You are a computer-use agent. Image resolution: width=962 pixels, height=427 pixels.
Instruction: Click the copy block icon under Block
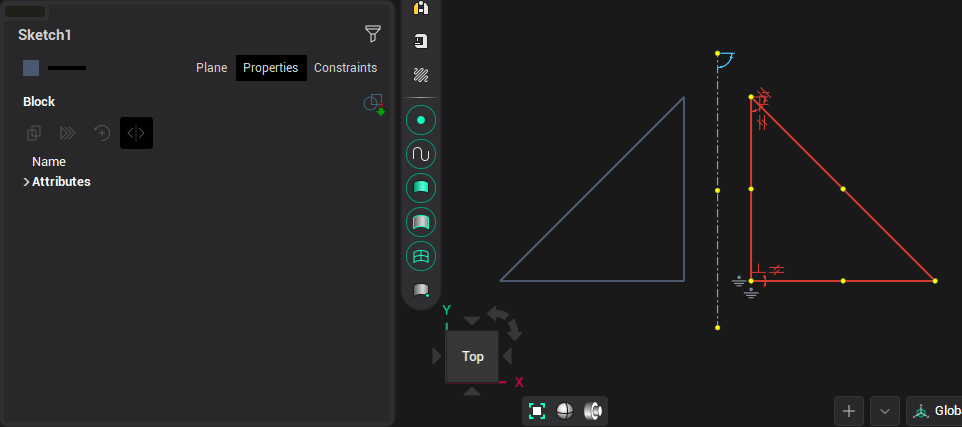coord(34,133)
